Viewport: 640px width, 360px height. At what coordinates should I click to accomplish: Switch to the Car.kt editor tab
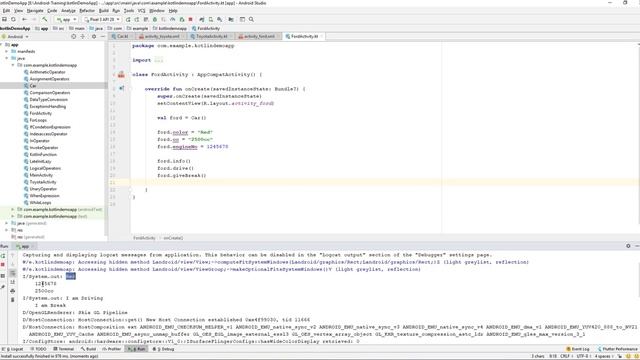coord(121,36)
